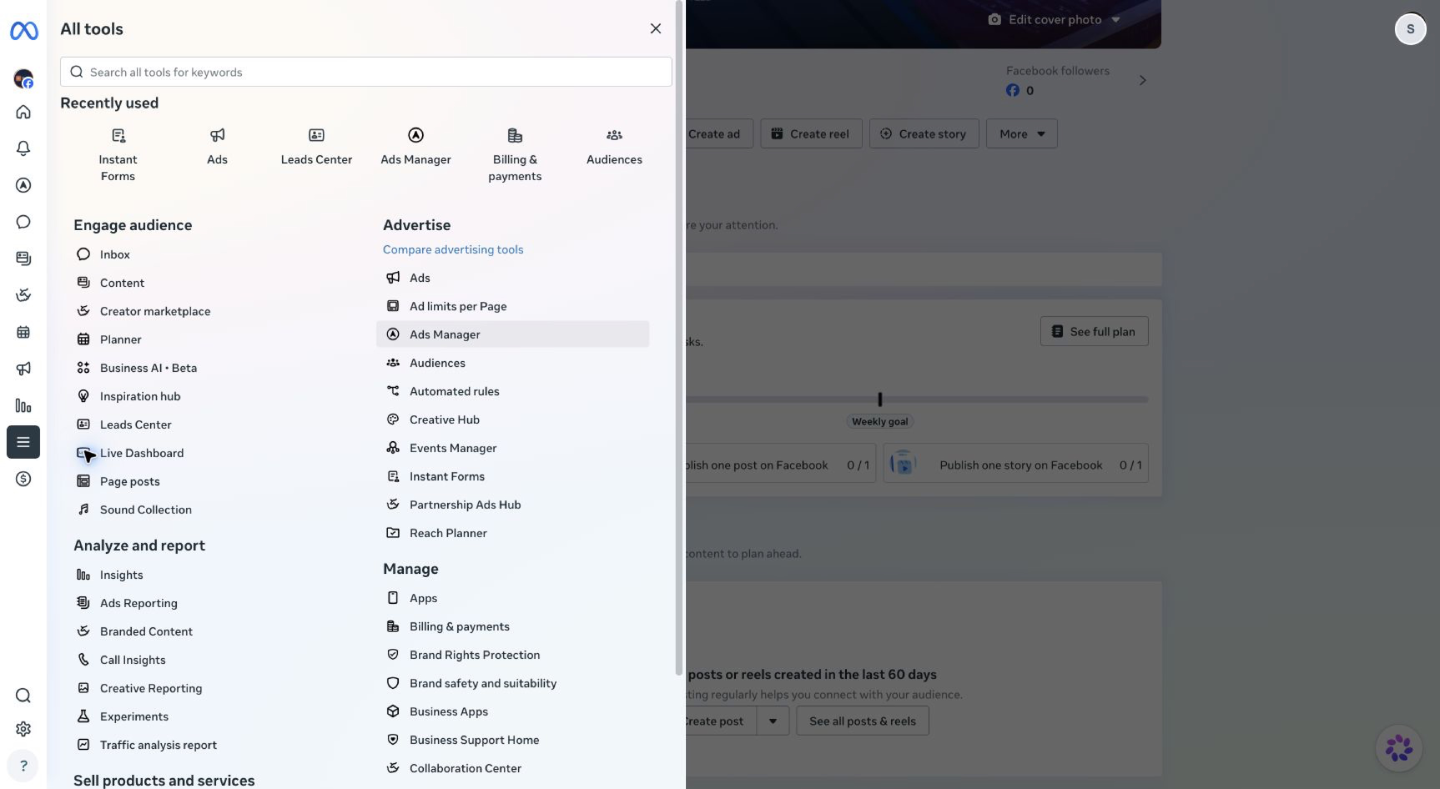Viewport: 1440px width, 789px height.
Task: Select highlighted Ads Manager in Advertise list
Action: tap(513, 335)
